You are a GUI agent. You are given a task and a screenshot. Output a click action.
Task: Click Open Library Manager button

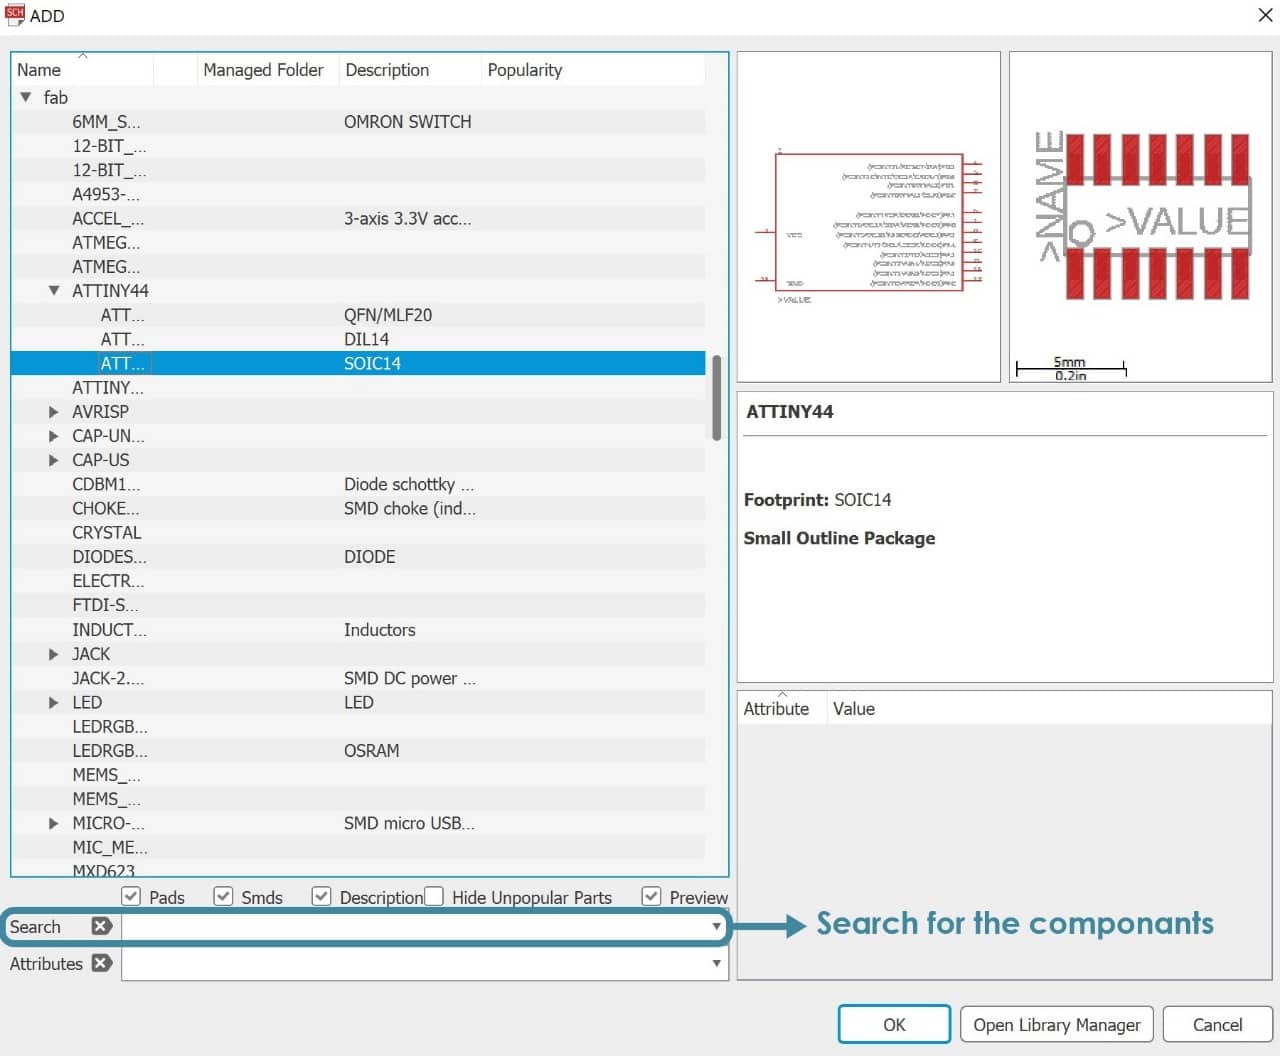point(1057,1024)
